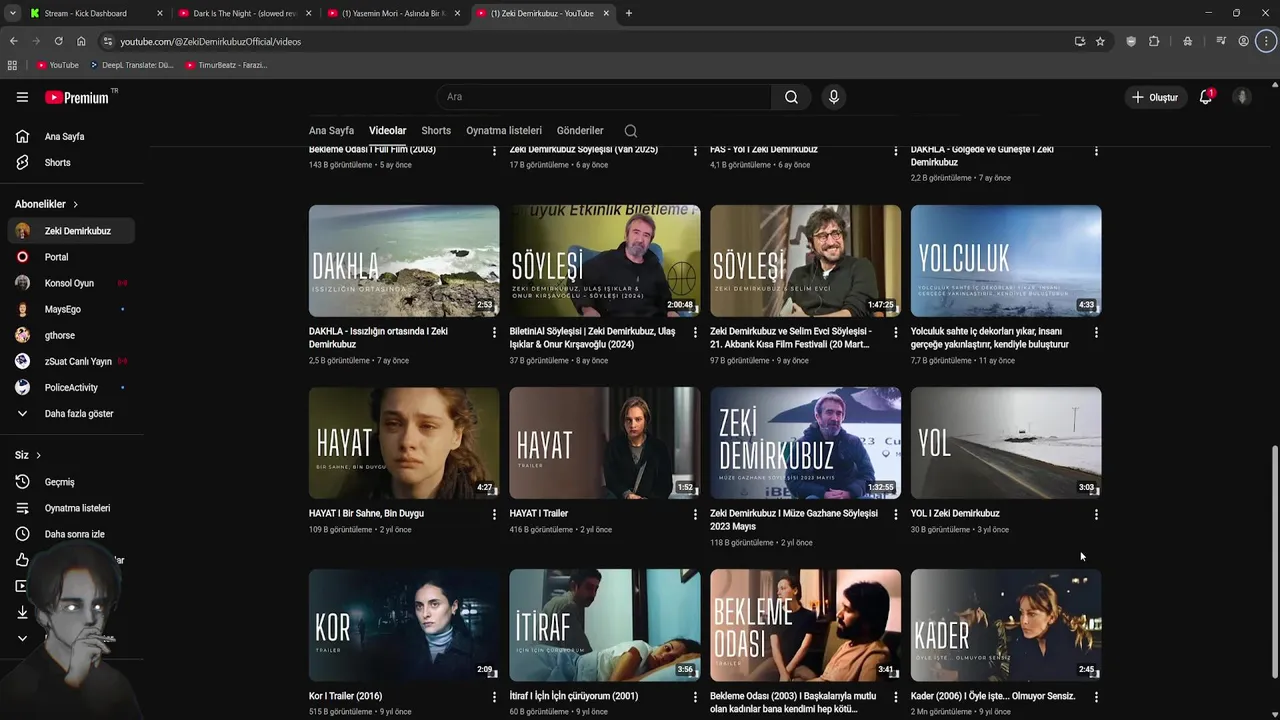Open the notifications bell
1280x720 pixels.
1206,97
